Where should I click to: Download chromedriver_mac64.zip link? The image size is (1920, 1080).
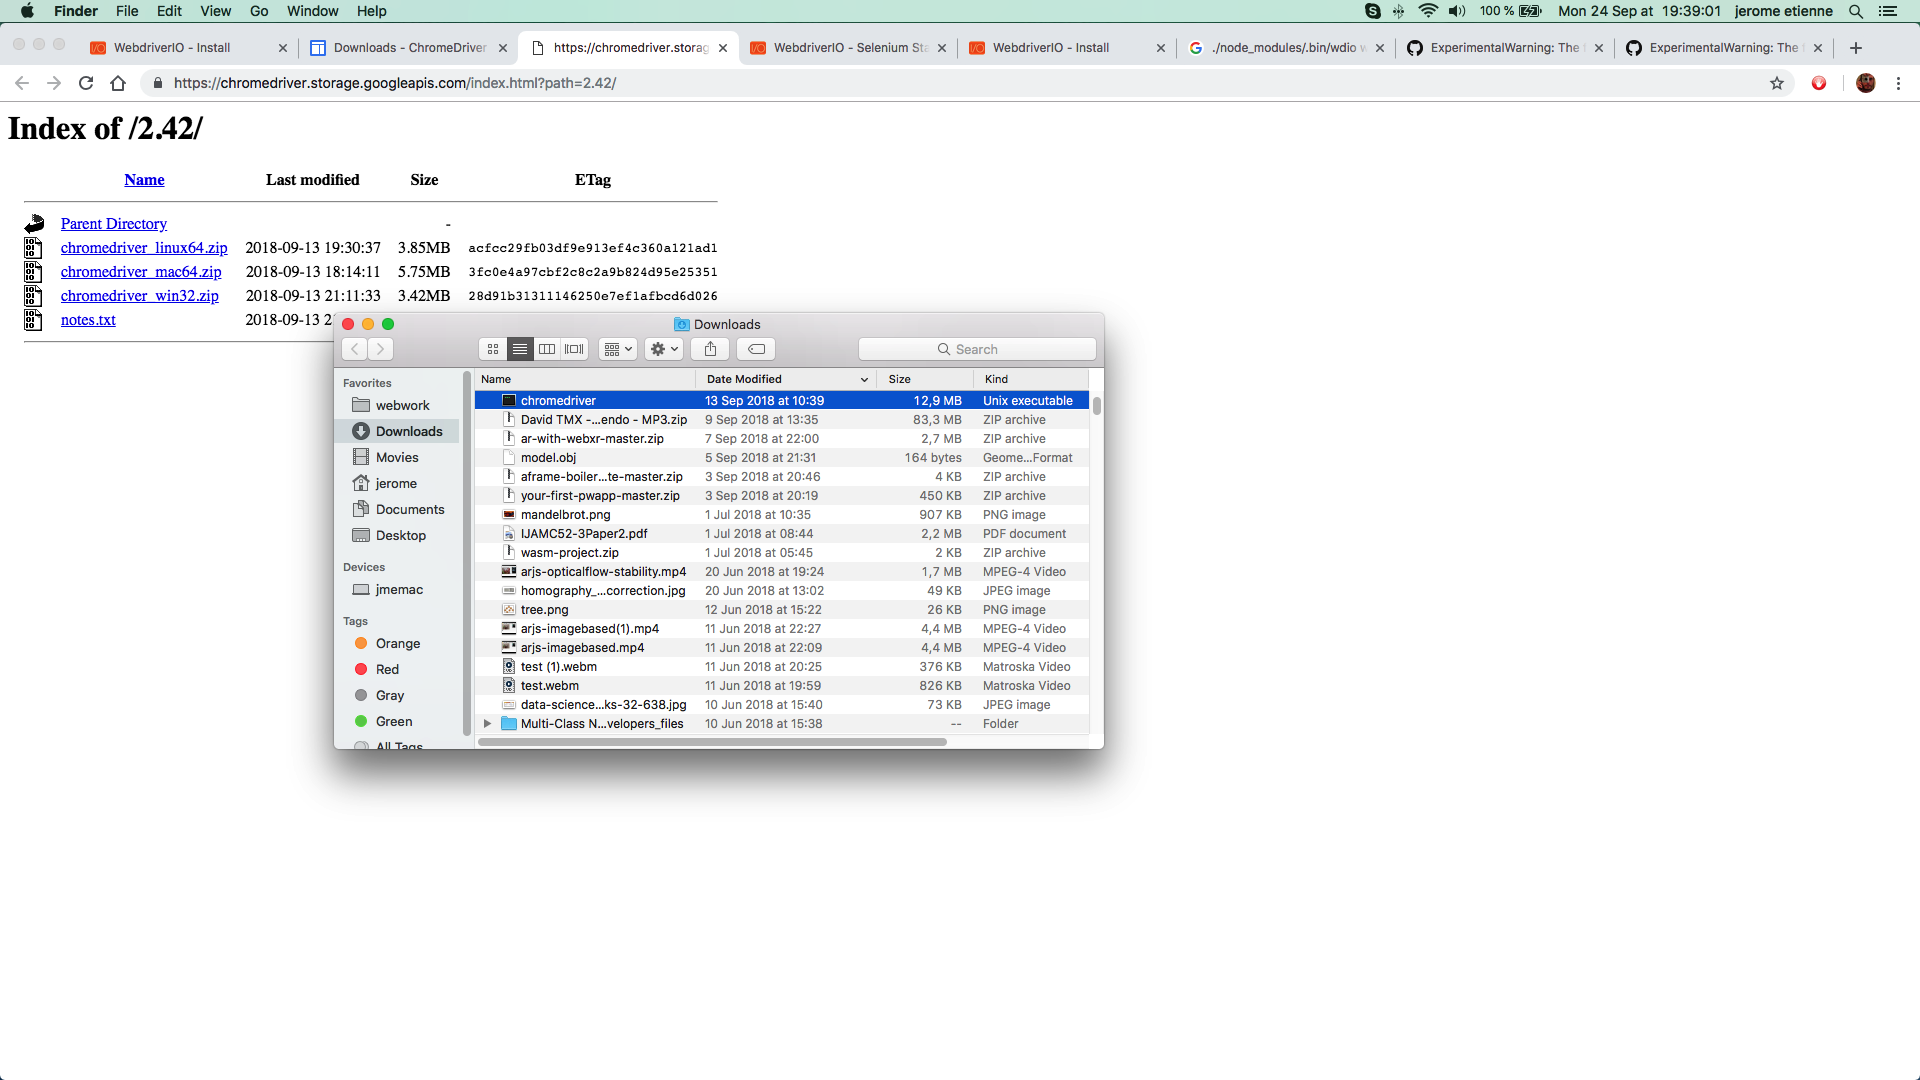click(141, 272)
